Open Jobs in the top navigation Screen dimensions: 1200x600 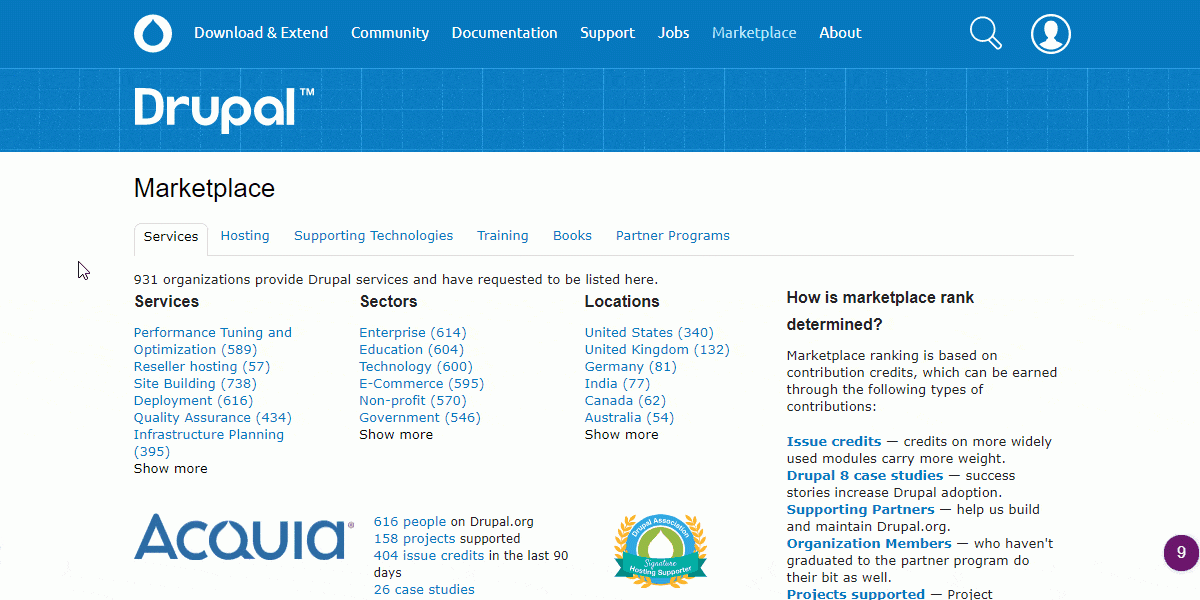tap(674, 33)
